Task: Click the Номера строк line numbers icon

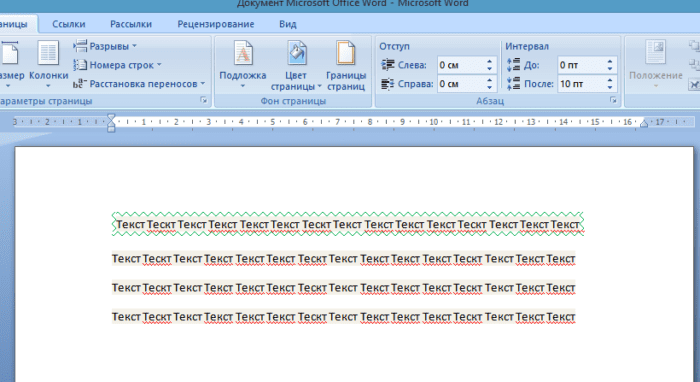Action: [80, 65]
